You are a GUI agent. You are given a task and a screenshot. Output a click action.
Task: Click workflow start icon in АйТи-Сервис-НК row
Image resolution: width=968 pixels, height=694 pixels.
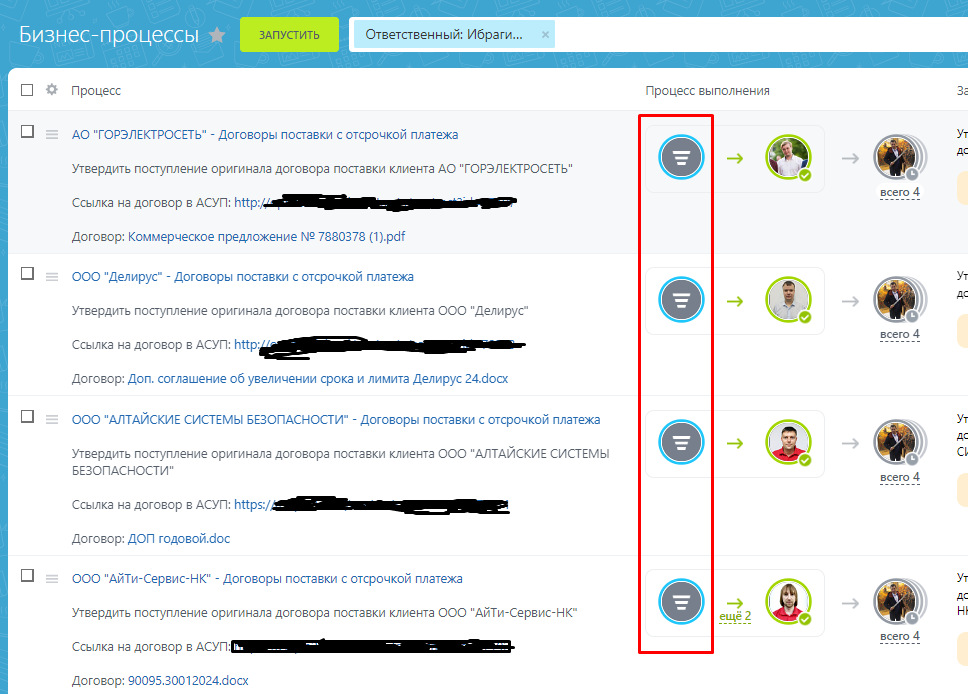[681, 601]
